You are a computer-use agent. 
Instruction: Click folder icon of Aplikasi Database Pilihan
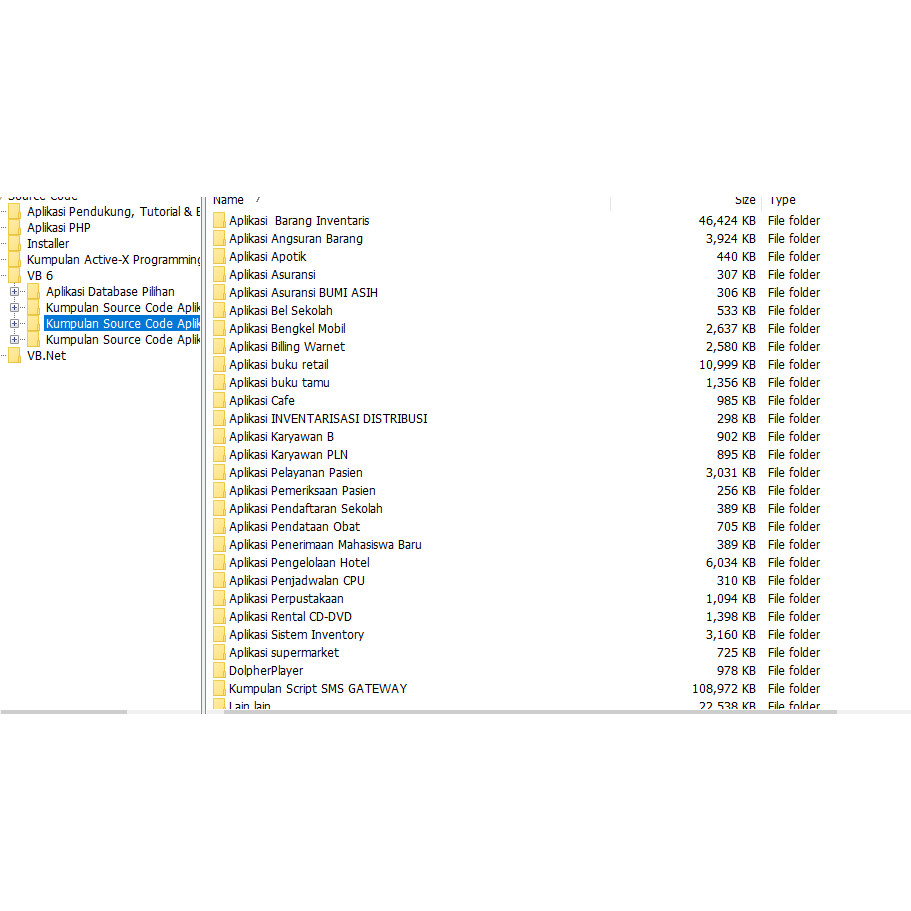tap(34, 291)
